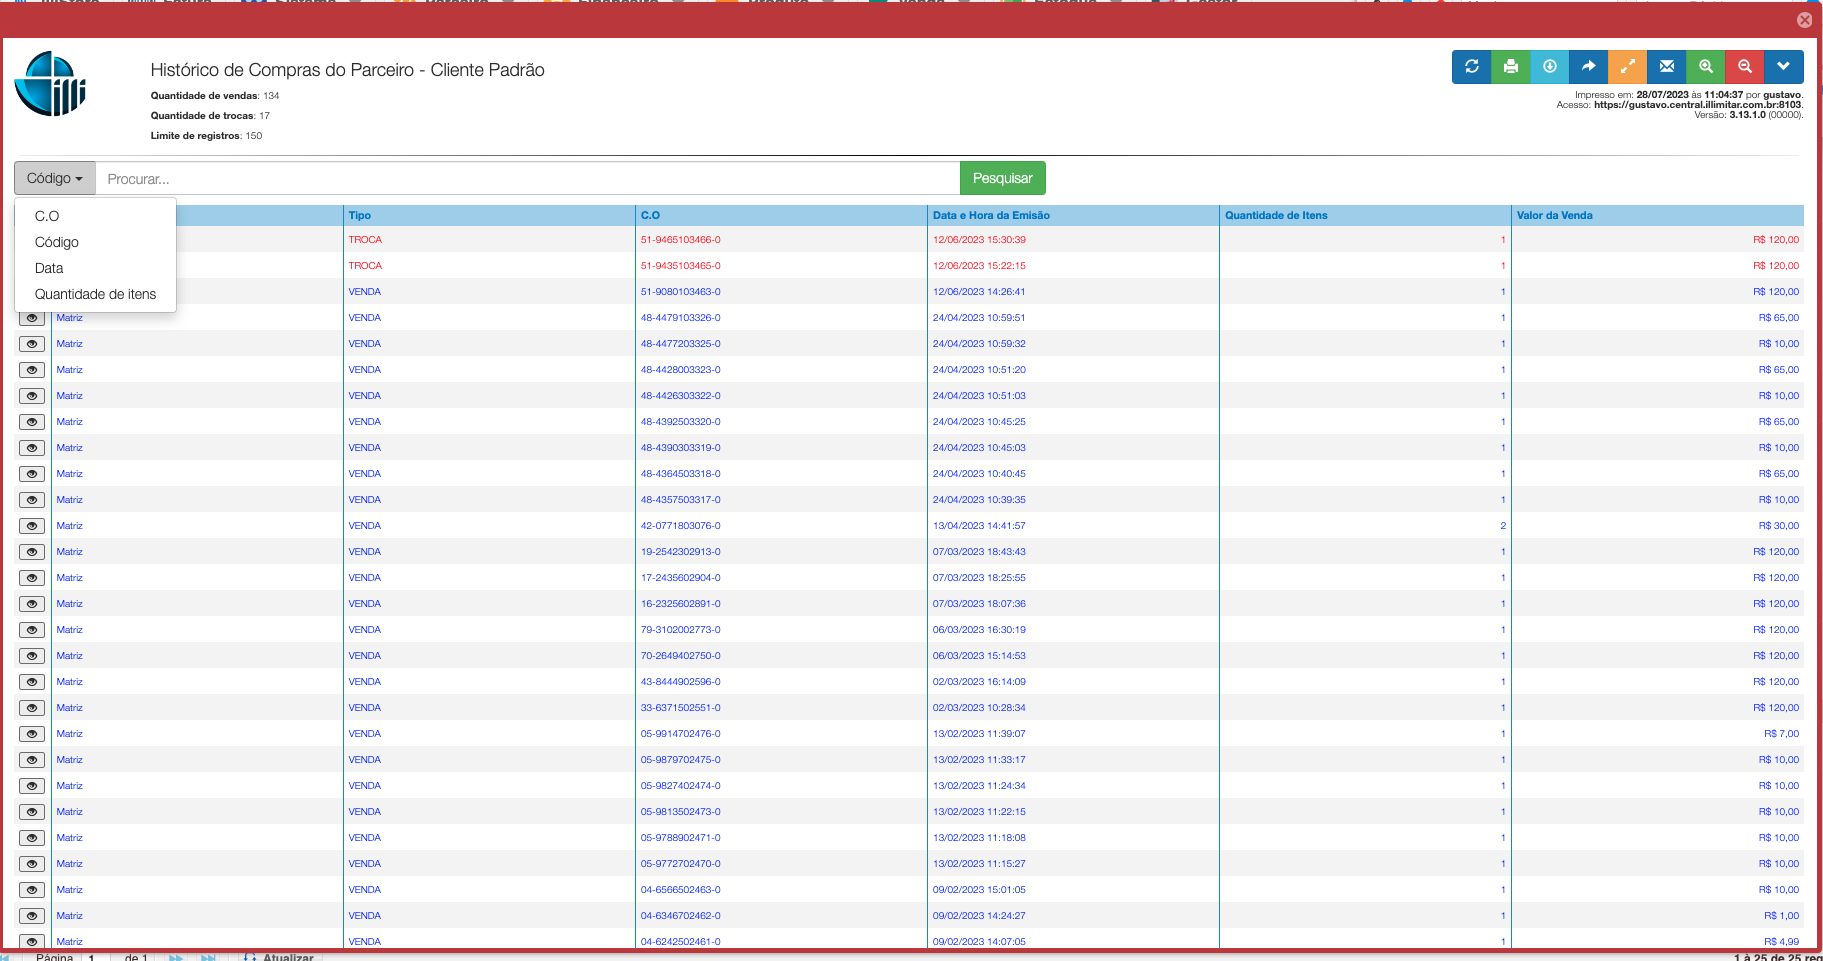Viewport: 1823px width, 961px height.
Task: Select C.O from the filter menu
Action: tap(47, 216)
